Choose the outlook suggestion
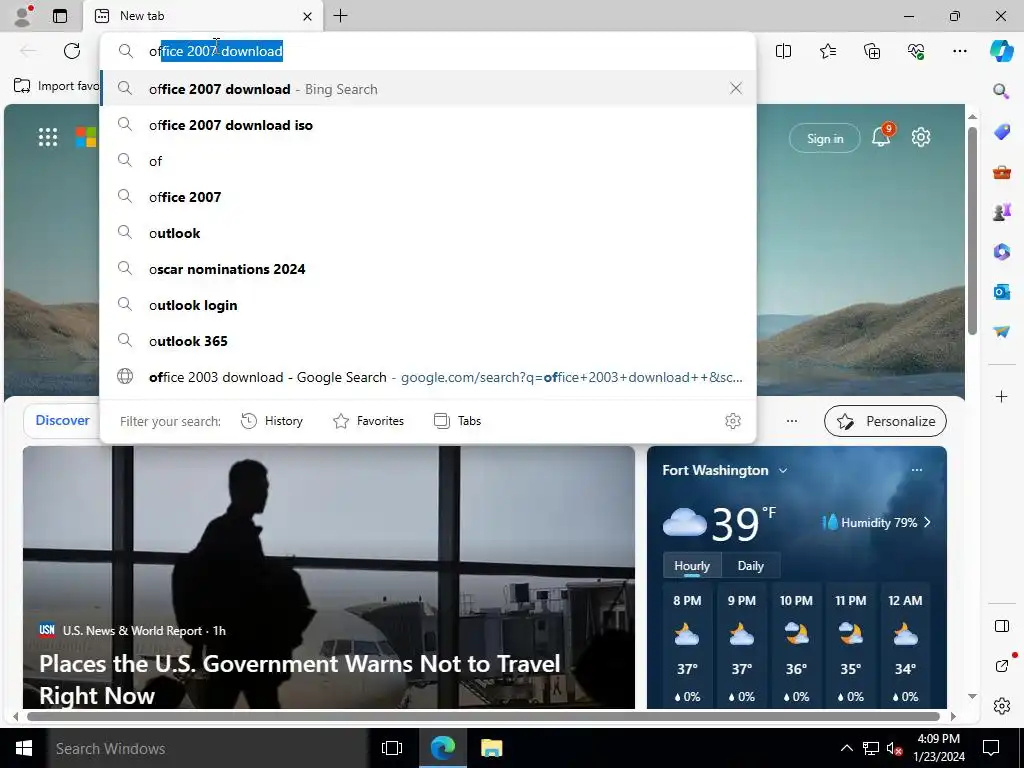1024x768 pixels. point(428,233)
